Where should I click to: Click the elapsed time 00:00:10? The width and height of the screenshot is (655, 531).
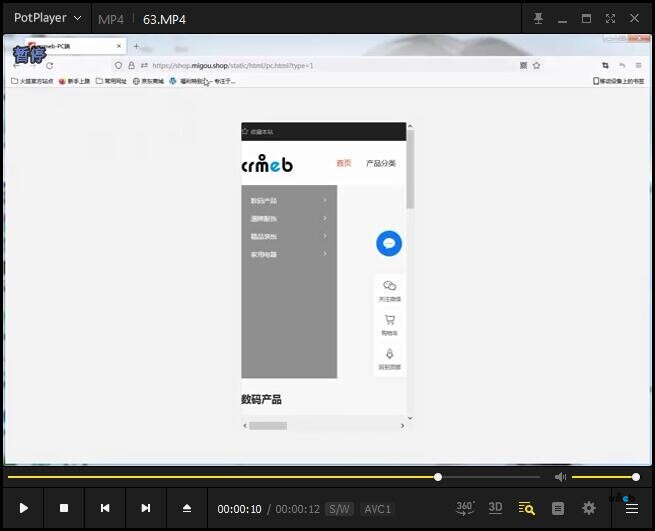(x=239, y=509)
